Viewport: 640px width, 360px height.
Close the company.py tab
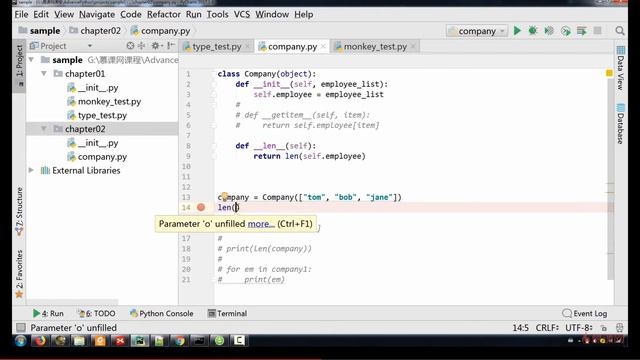coord(323,47)
